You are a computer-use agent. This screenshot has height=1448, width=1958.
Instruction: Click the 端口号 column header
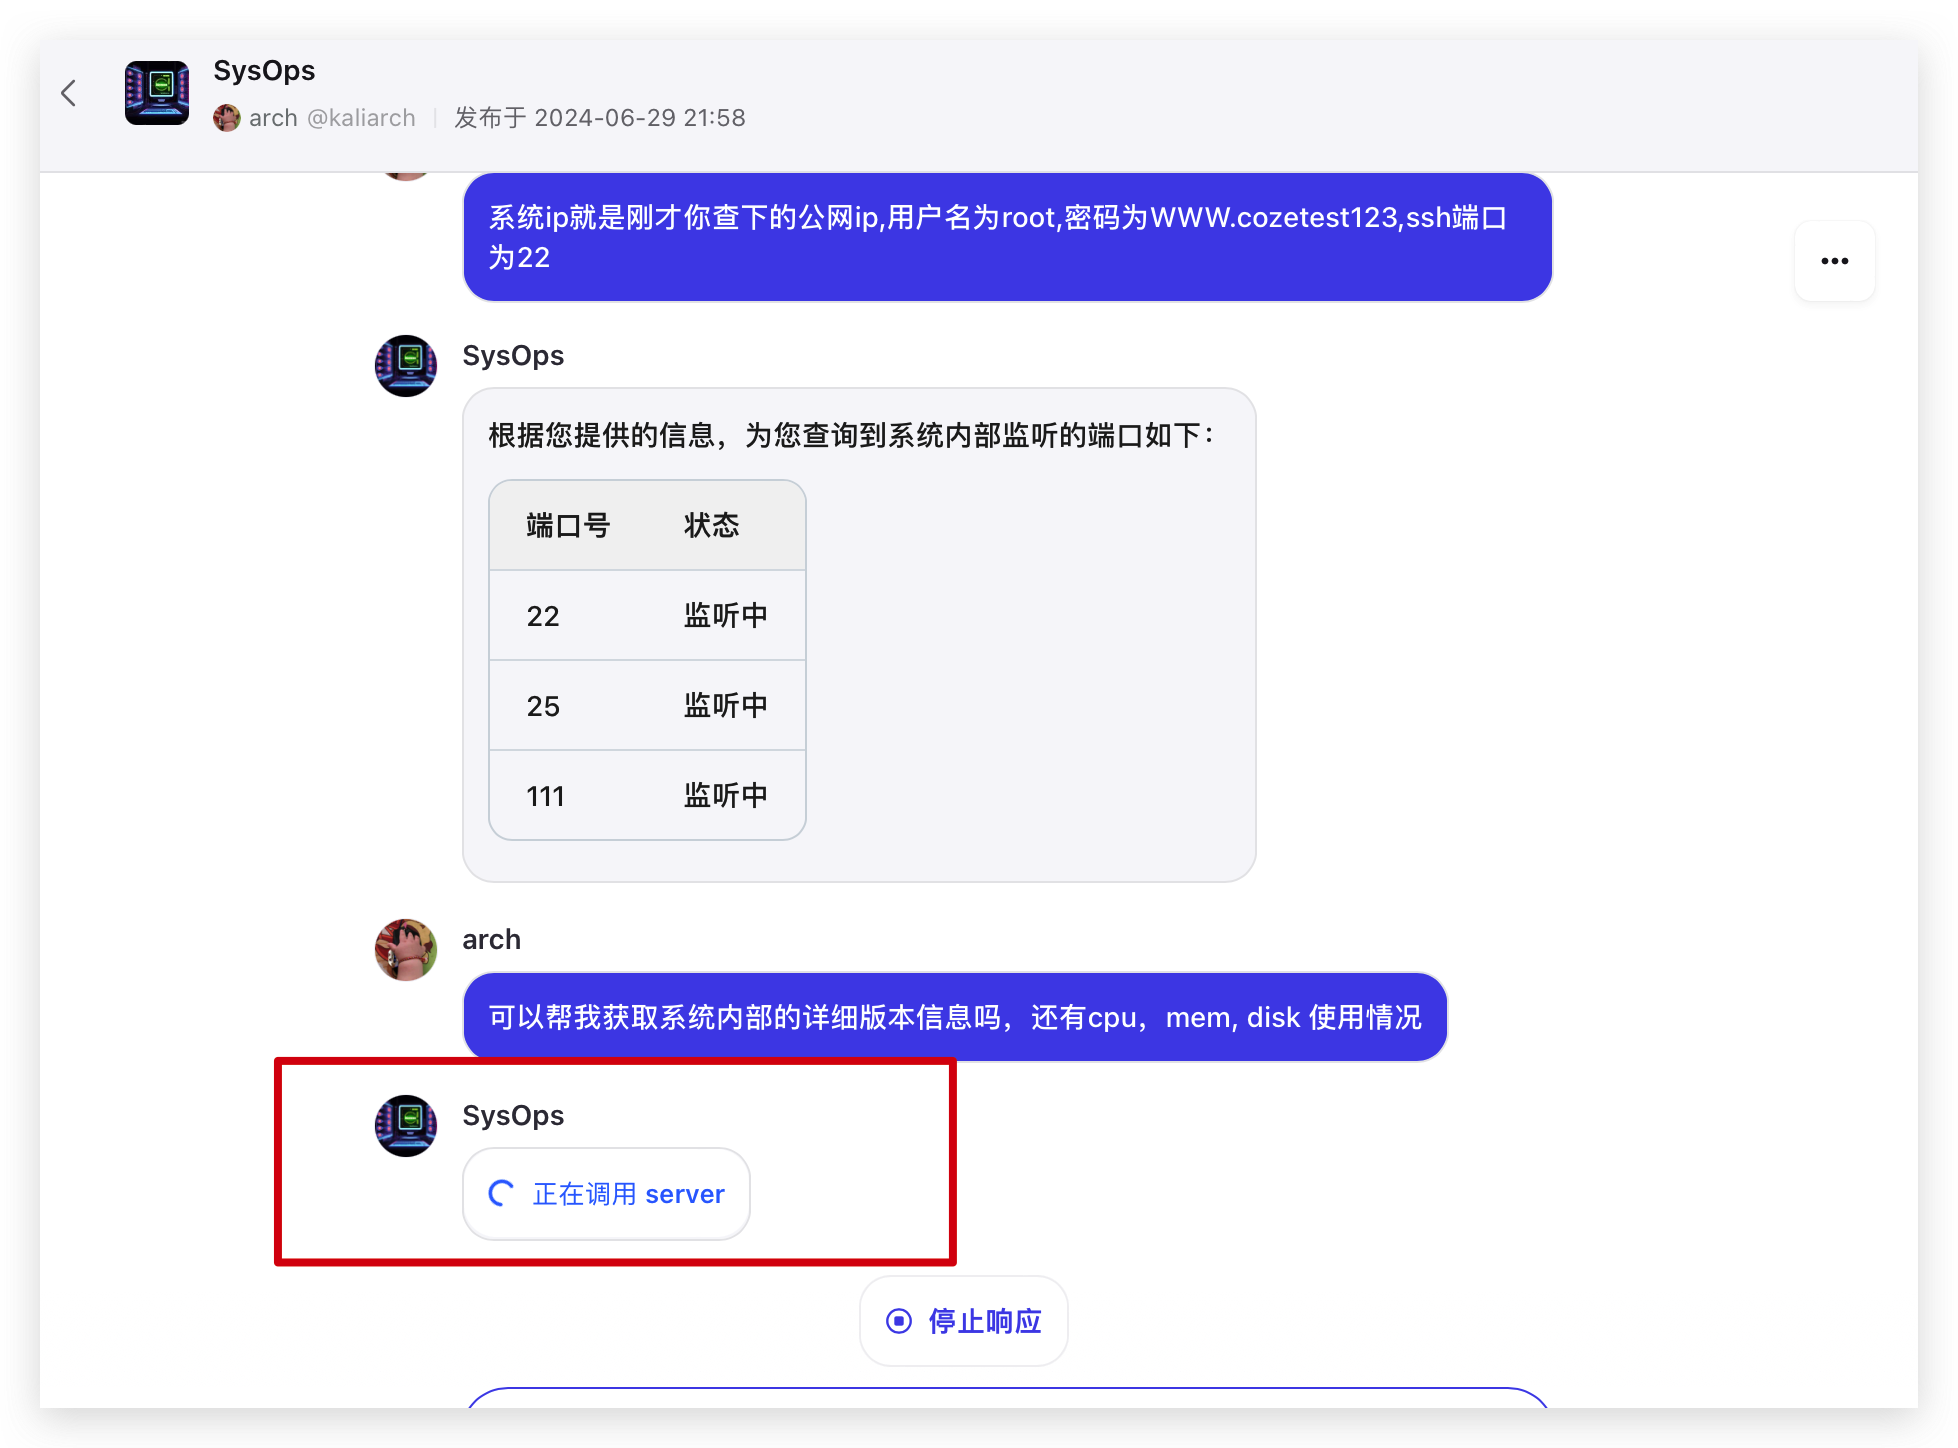568,525
